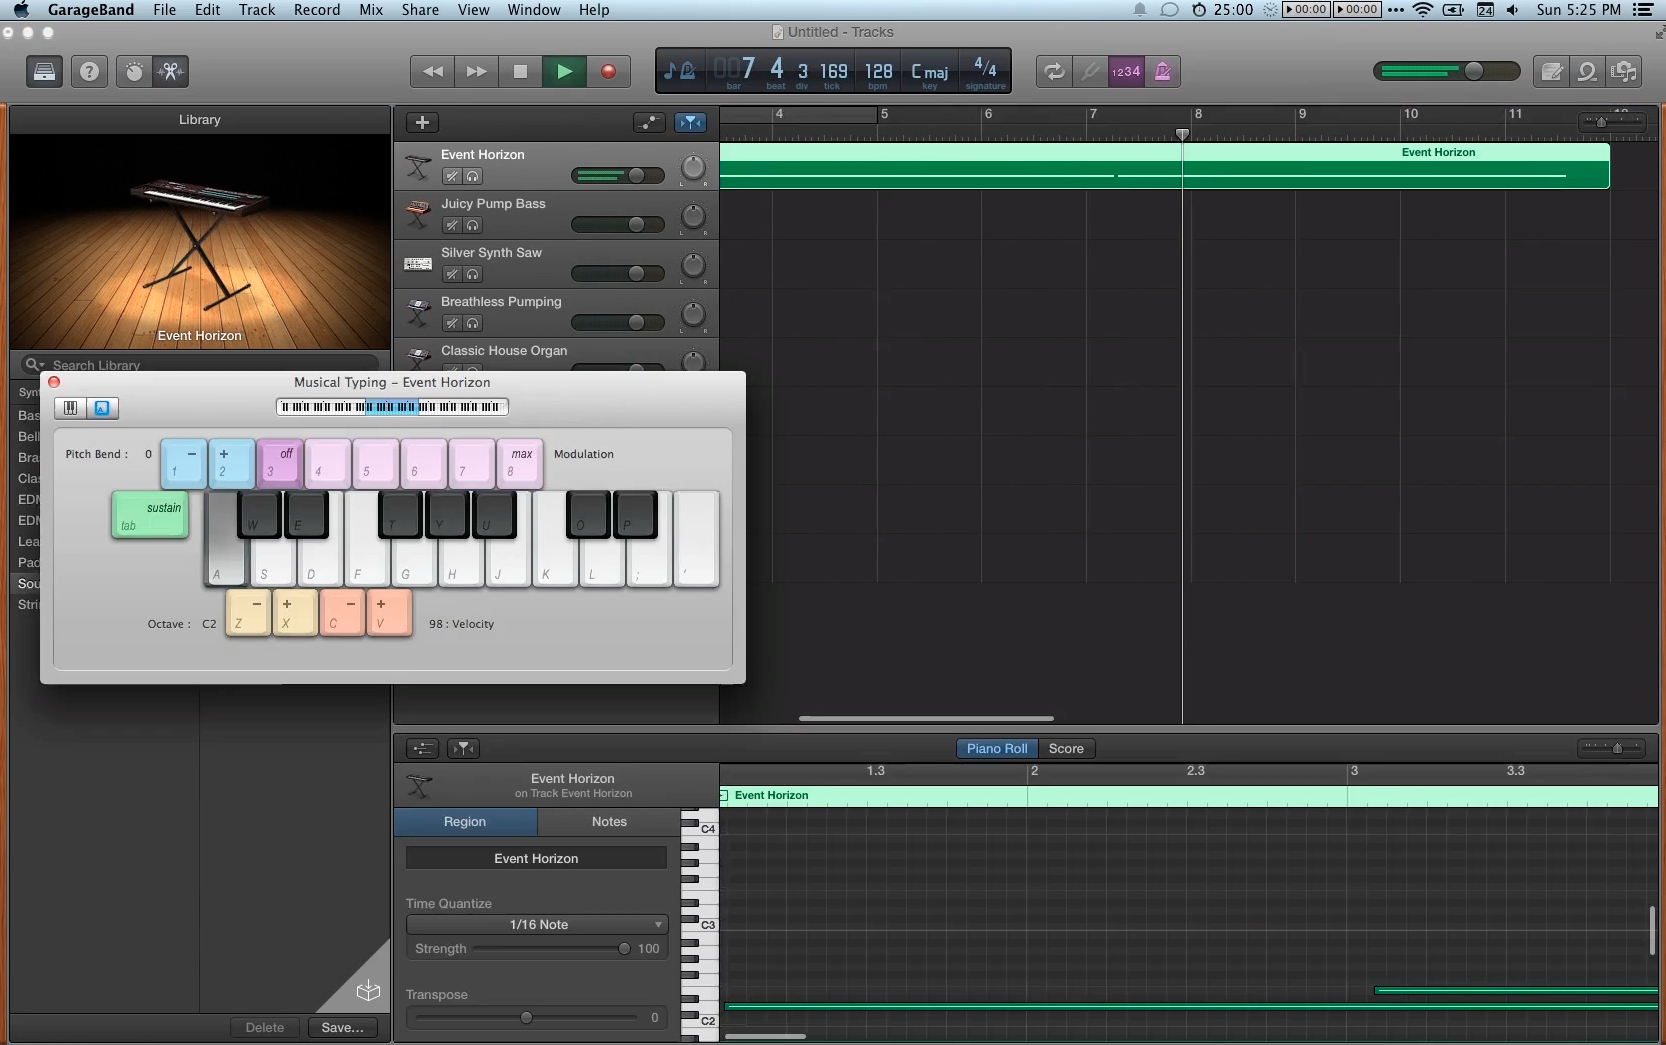Show Smart Controls knob button
The width and height of the screenshot is (1666, 1045).
134,71
